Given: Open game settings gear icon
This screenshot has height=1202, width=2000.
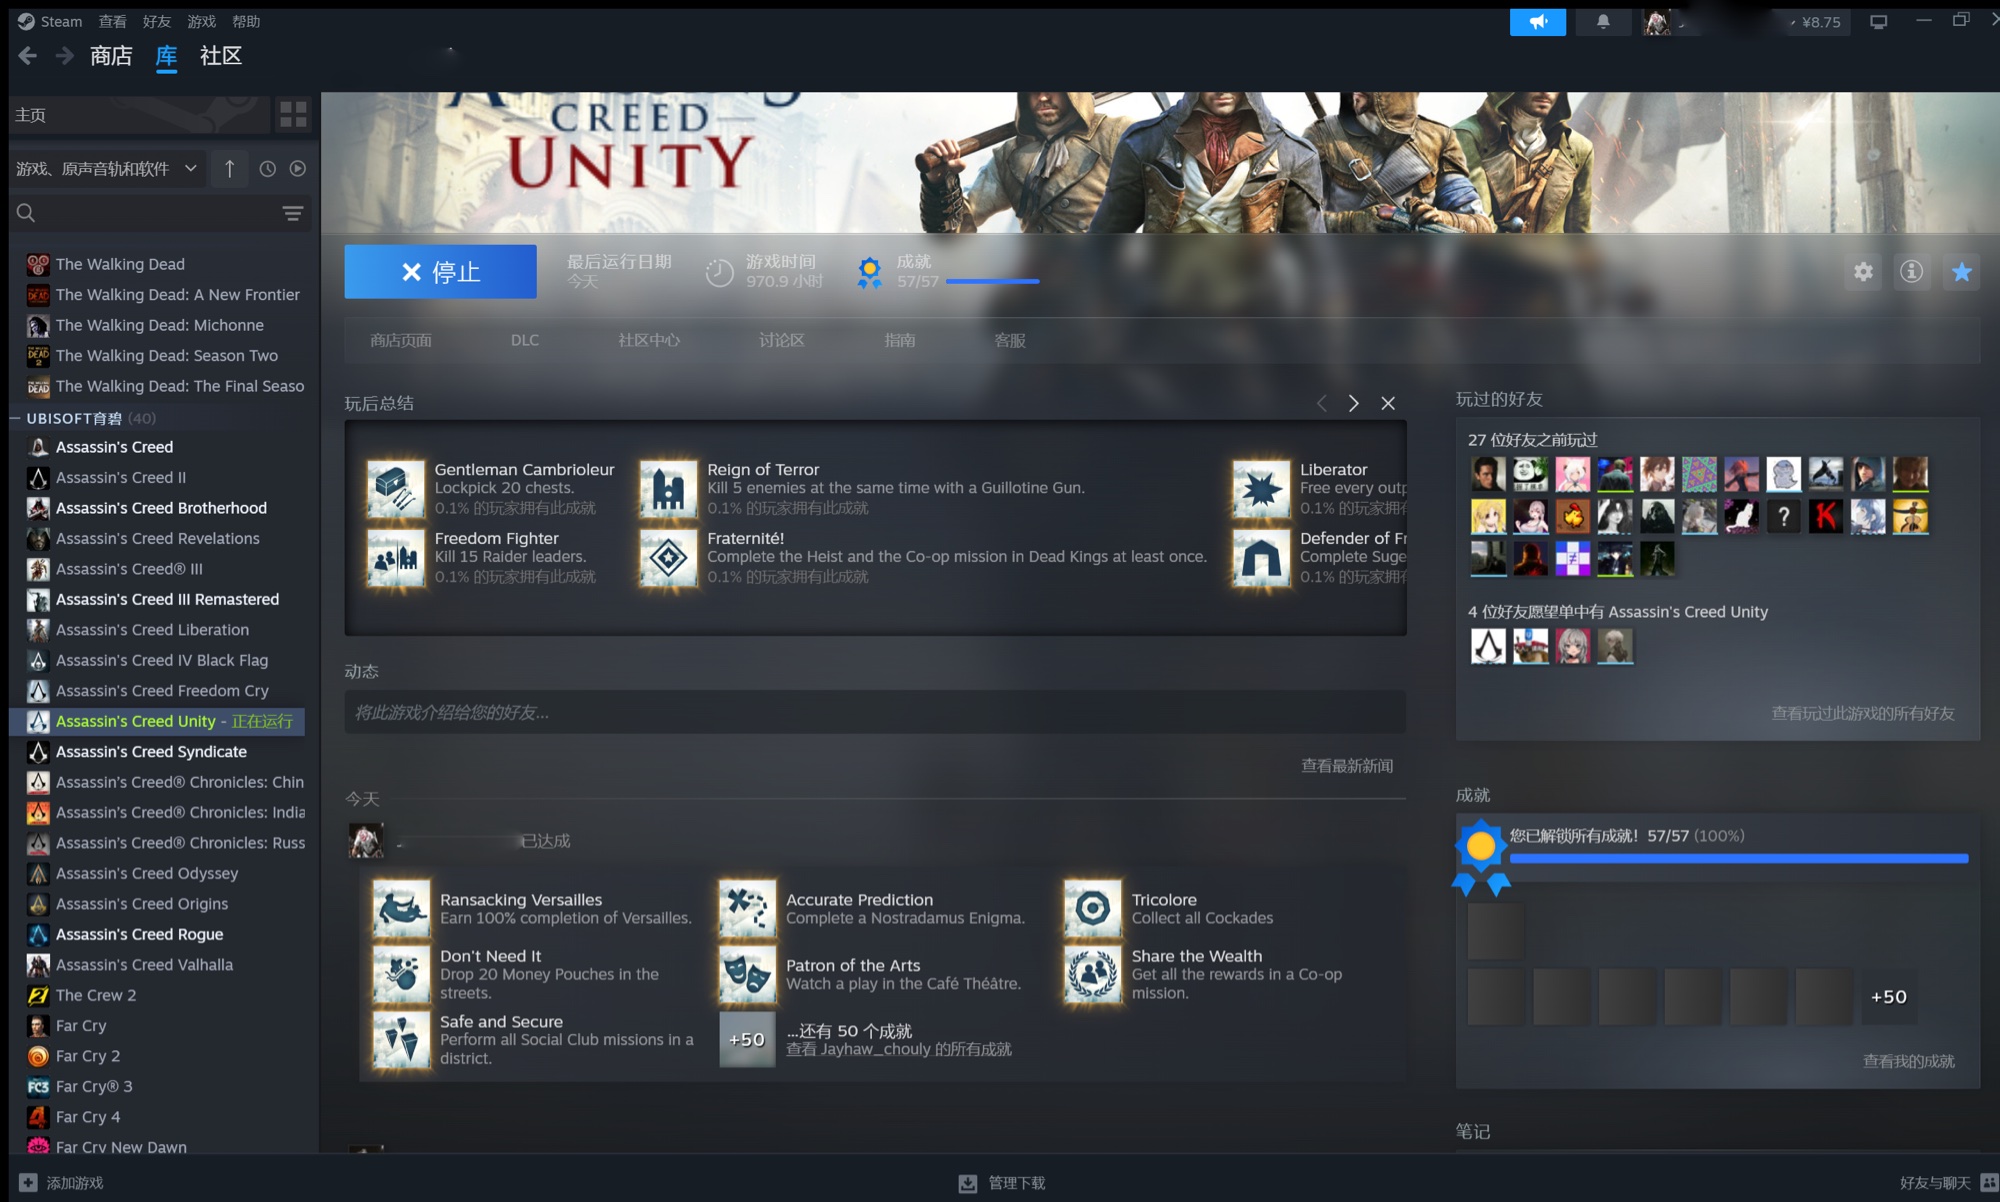Looking at the screenshot, I should coord(1863,271).
